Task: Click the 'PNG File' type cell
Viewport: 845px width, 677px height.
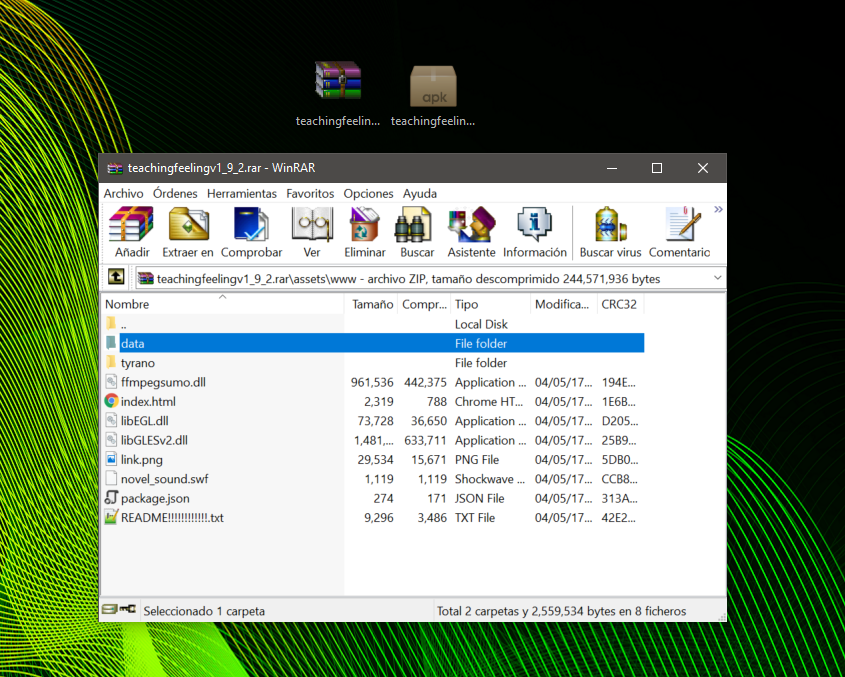Action: [x=477, y=460]
